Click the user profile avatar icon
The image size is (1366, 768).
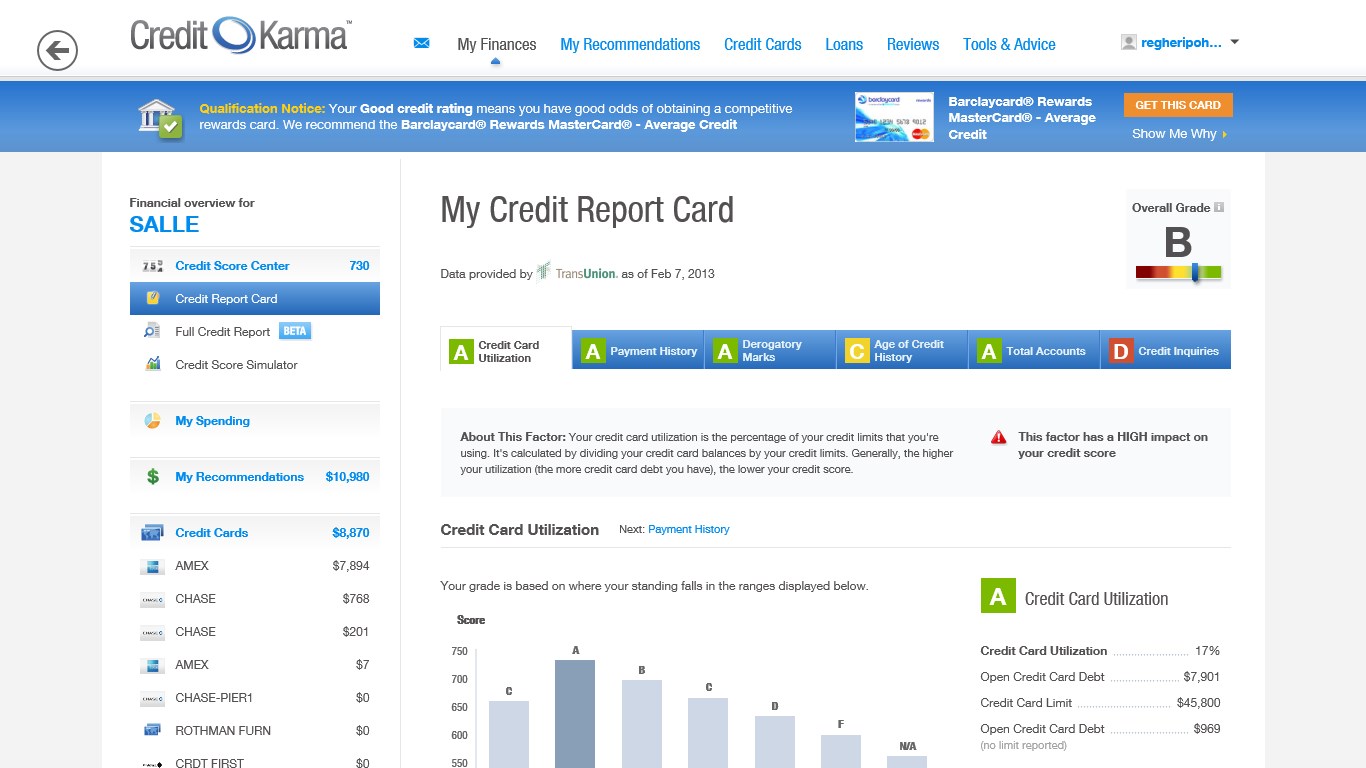1129,42
